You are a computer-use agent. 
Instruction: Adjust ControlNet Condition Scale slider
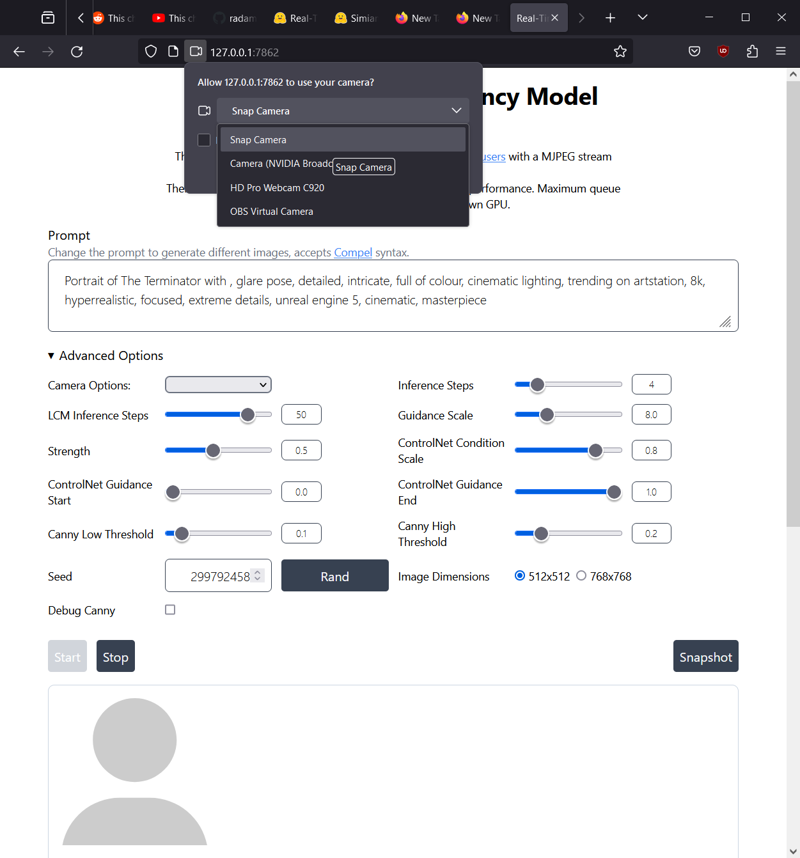click(569, 450)
